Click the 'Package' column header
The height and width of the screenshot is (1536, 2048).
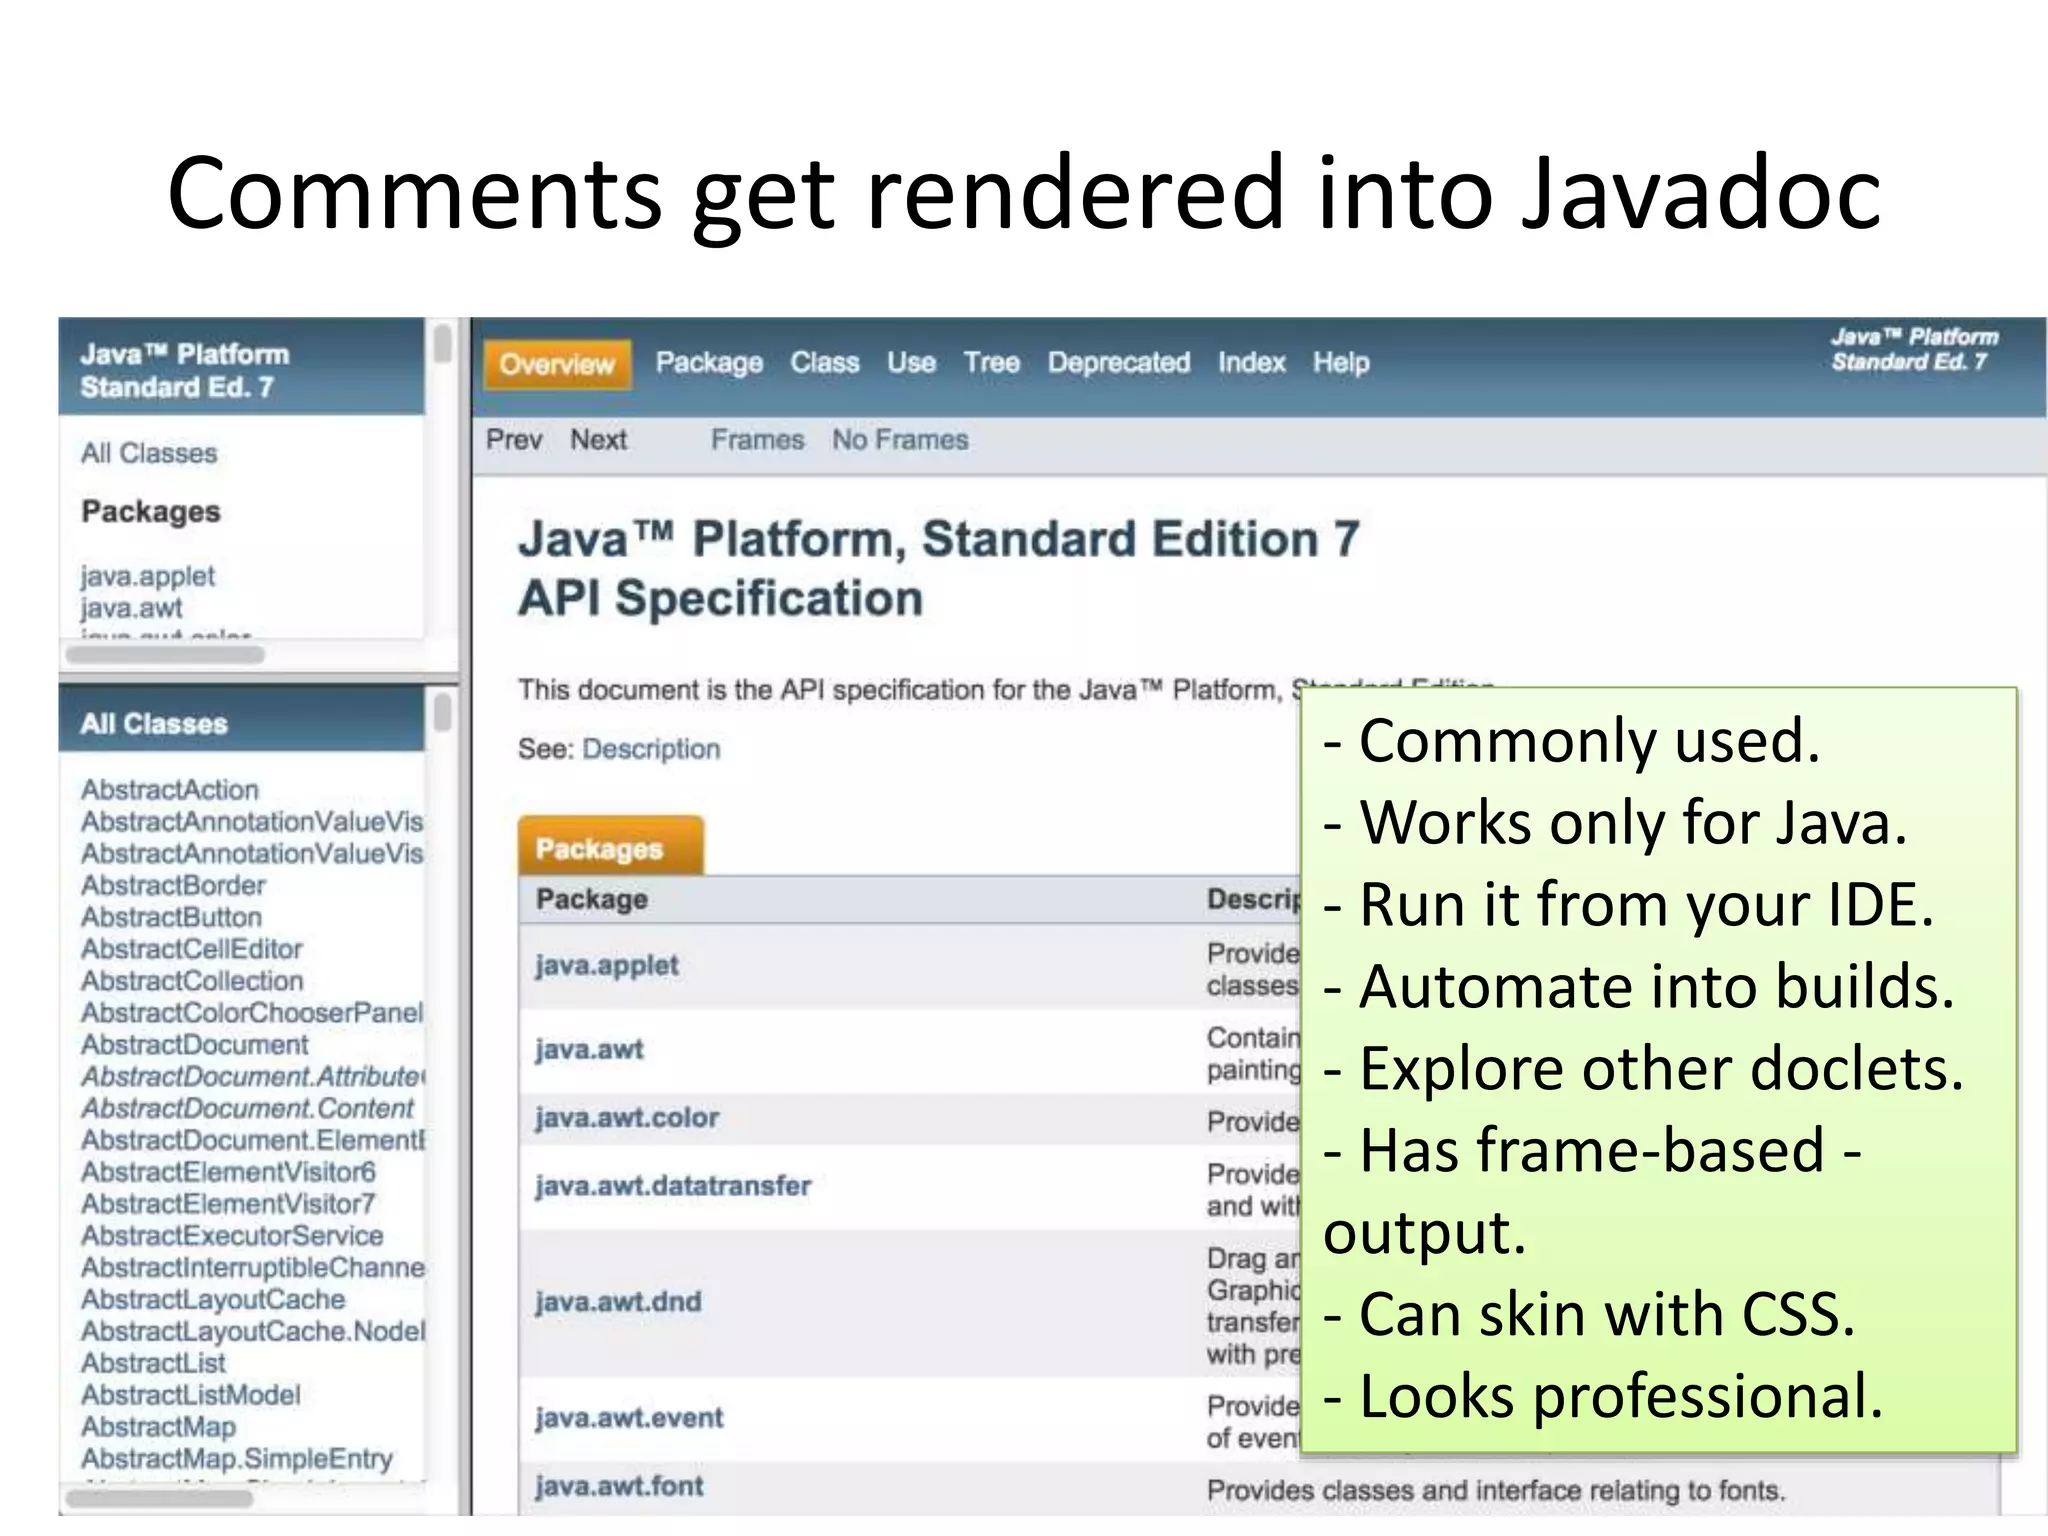point(592,899)
